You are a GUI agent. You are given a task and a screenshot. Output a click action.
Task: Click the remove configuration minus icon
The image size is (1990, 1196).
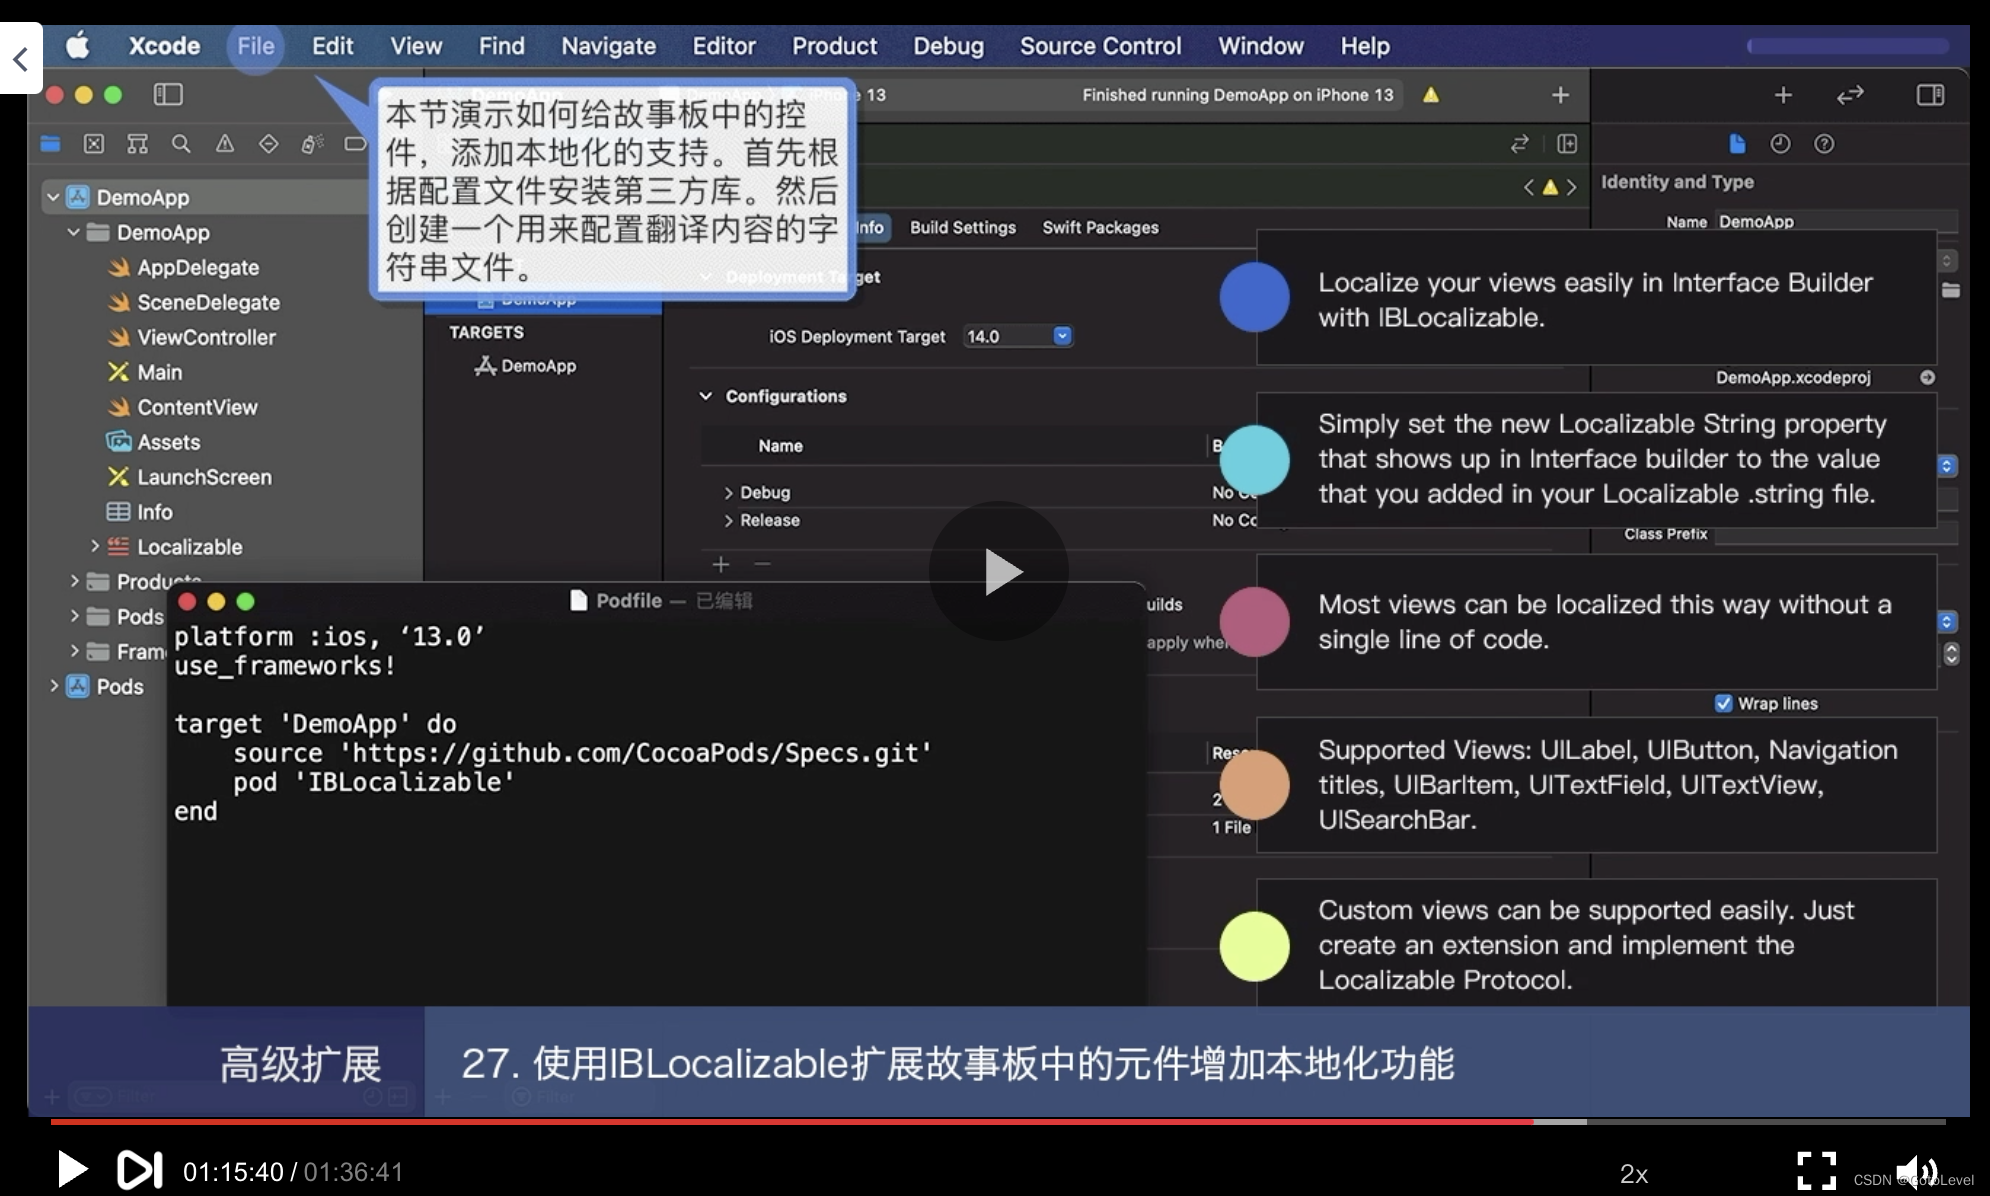762,564
